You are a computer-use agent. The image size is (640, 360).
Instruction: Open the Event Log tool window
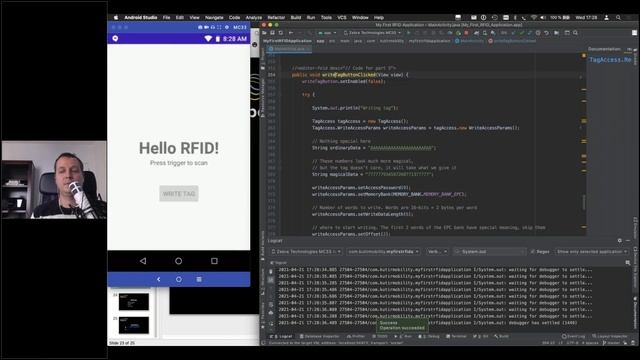pos(573,336)
